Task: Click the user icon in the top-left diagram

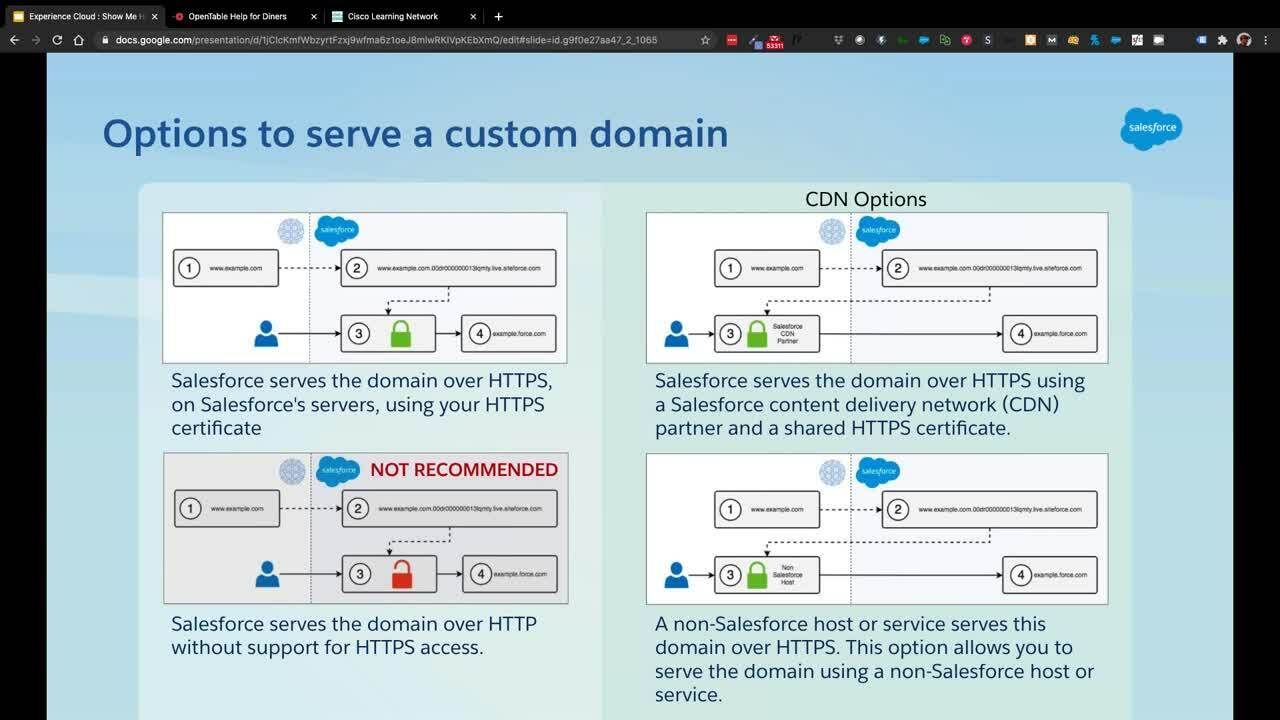Action: pos(266,333)
